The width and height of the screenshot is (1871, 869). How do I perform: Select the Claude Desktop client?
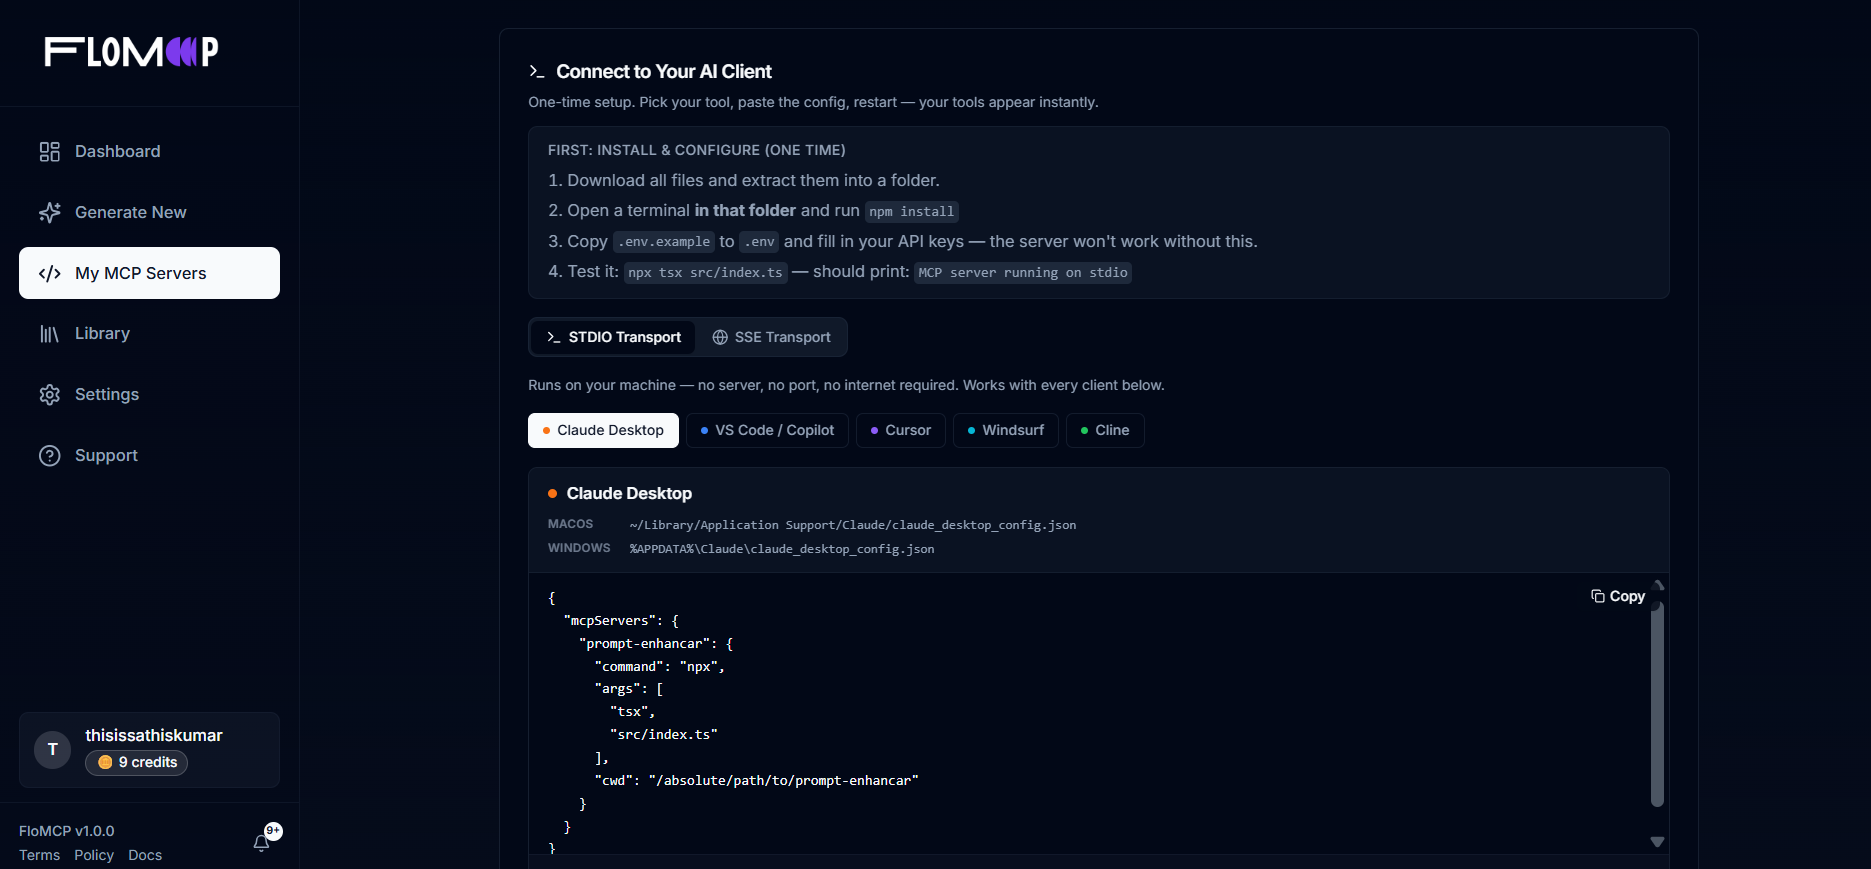(x=603, y=430)
